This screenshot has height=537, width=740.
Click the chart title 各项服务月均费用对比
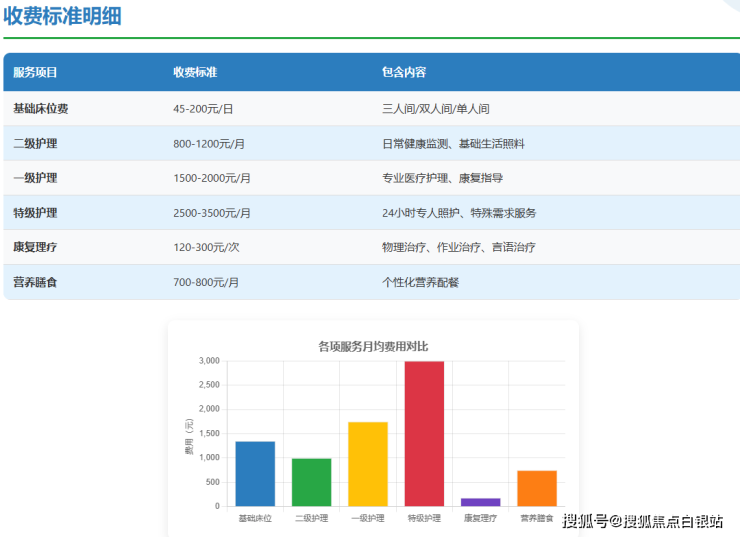pos(373,346)
